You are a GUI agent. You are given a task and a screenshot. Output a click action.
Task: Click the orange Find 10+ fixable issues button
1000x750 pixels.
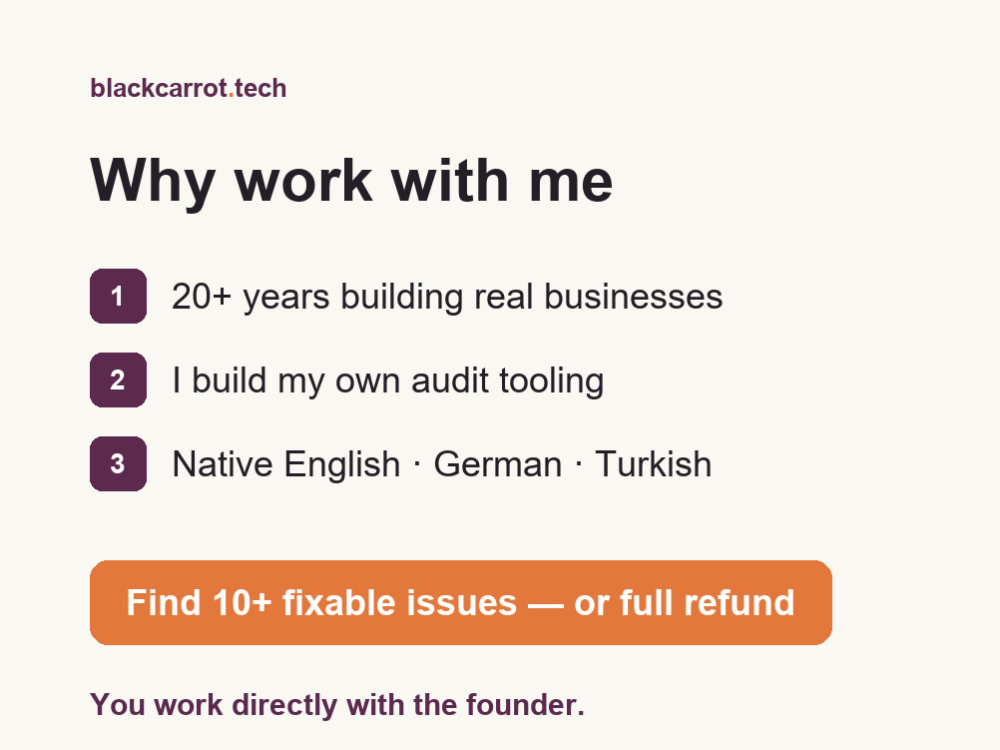461,603
